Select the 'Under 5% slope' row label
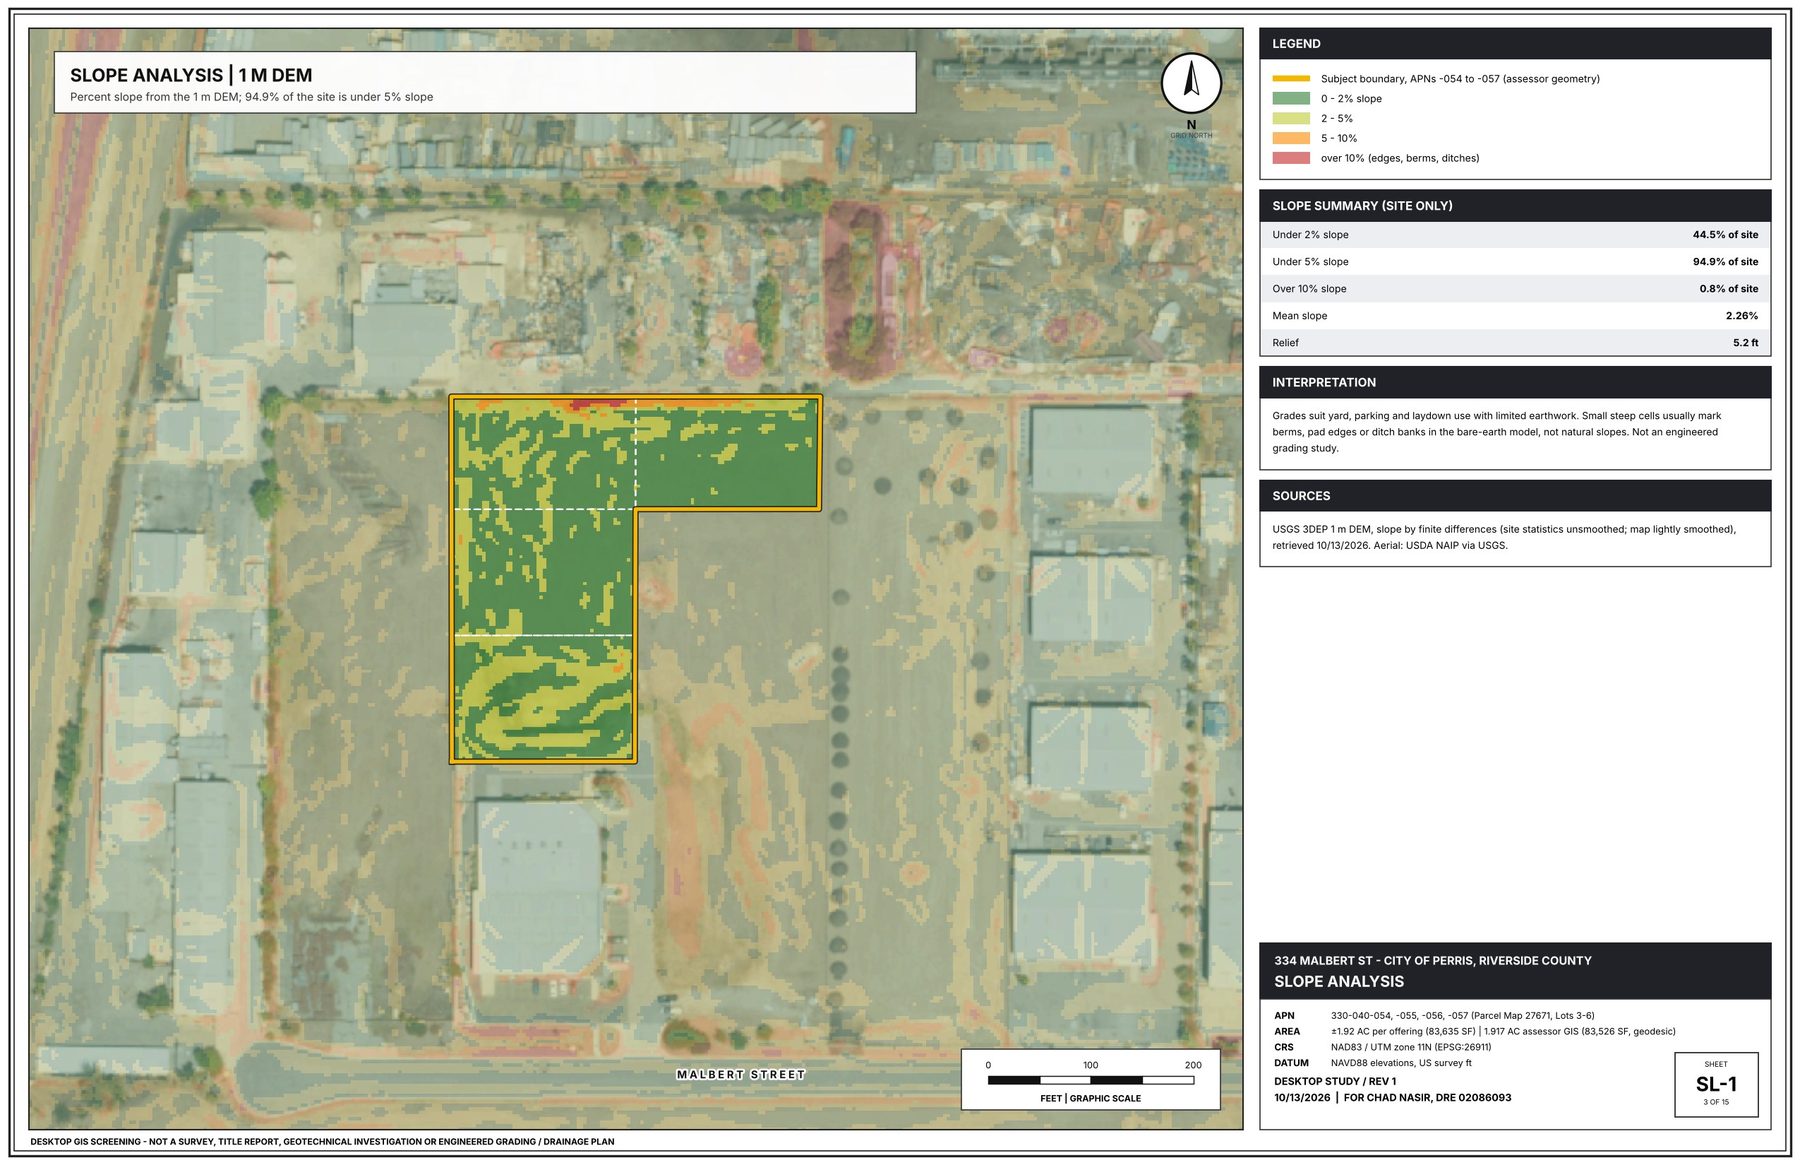Viewport: 1800px width, 1165px height. coord(1310,262)
